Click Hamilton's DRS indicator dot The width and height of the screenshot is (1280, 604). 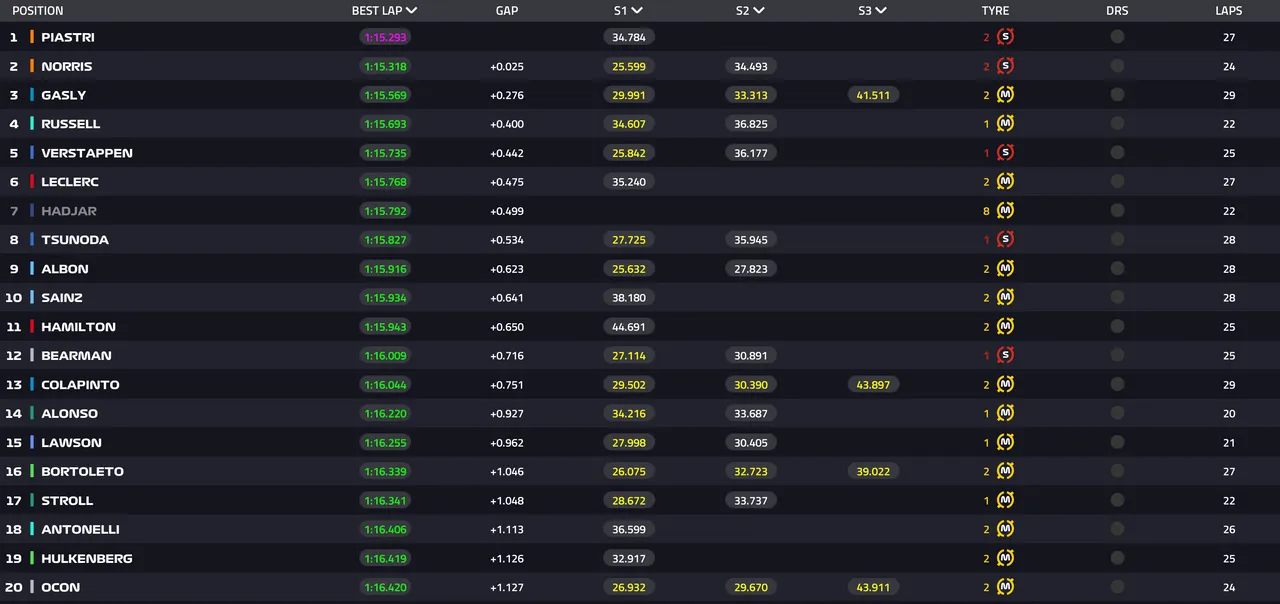[1117, 327]
